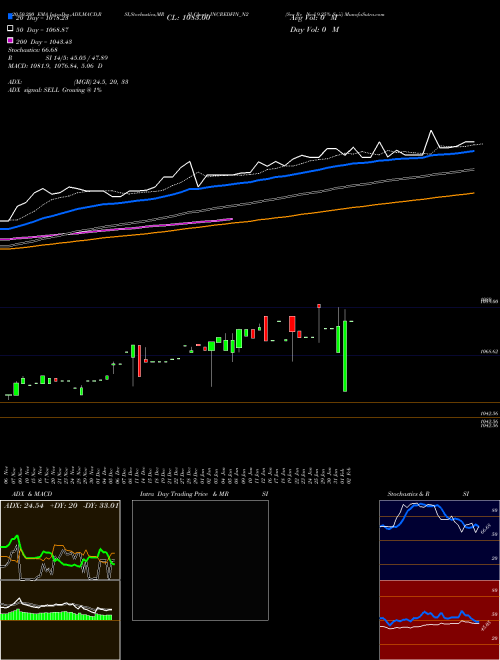500x660 pixels.
Task: Click the 'Avg Vol: 0 M' label
Action: pos(314,18)
